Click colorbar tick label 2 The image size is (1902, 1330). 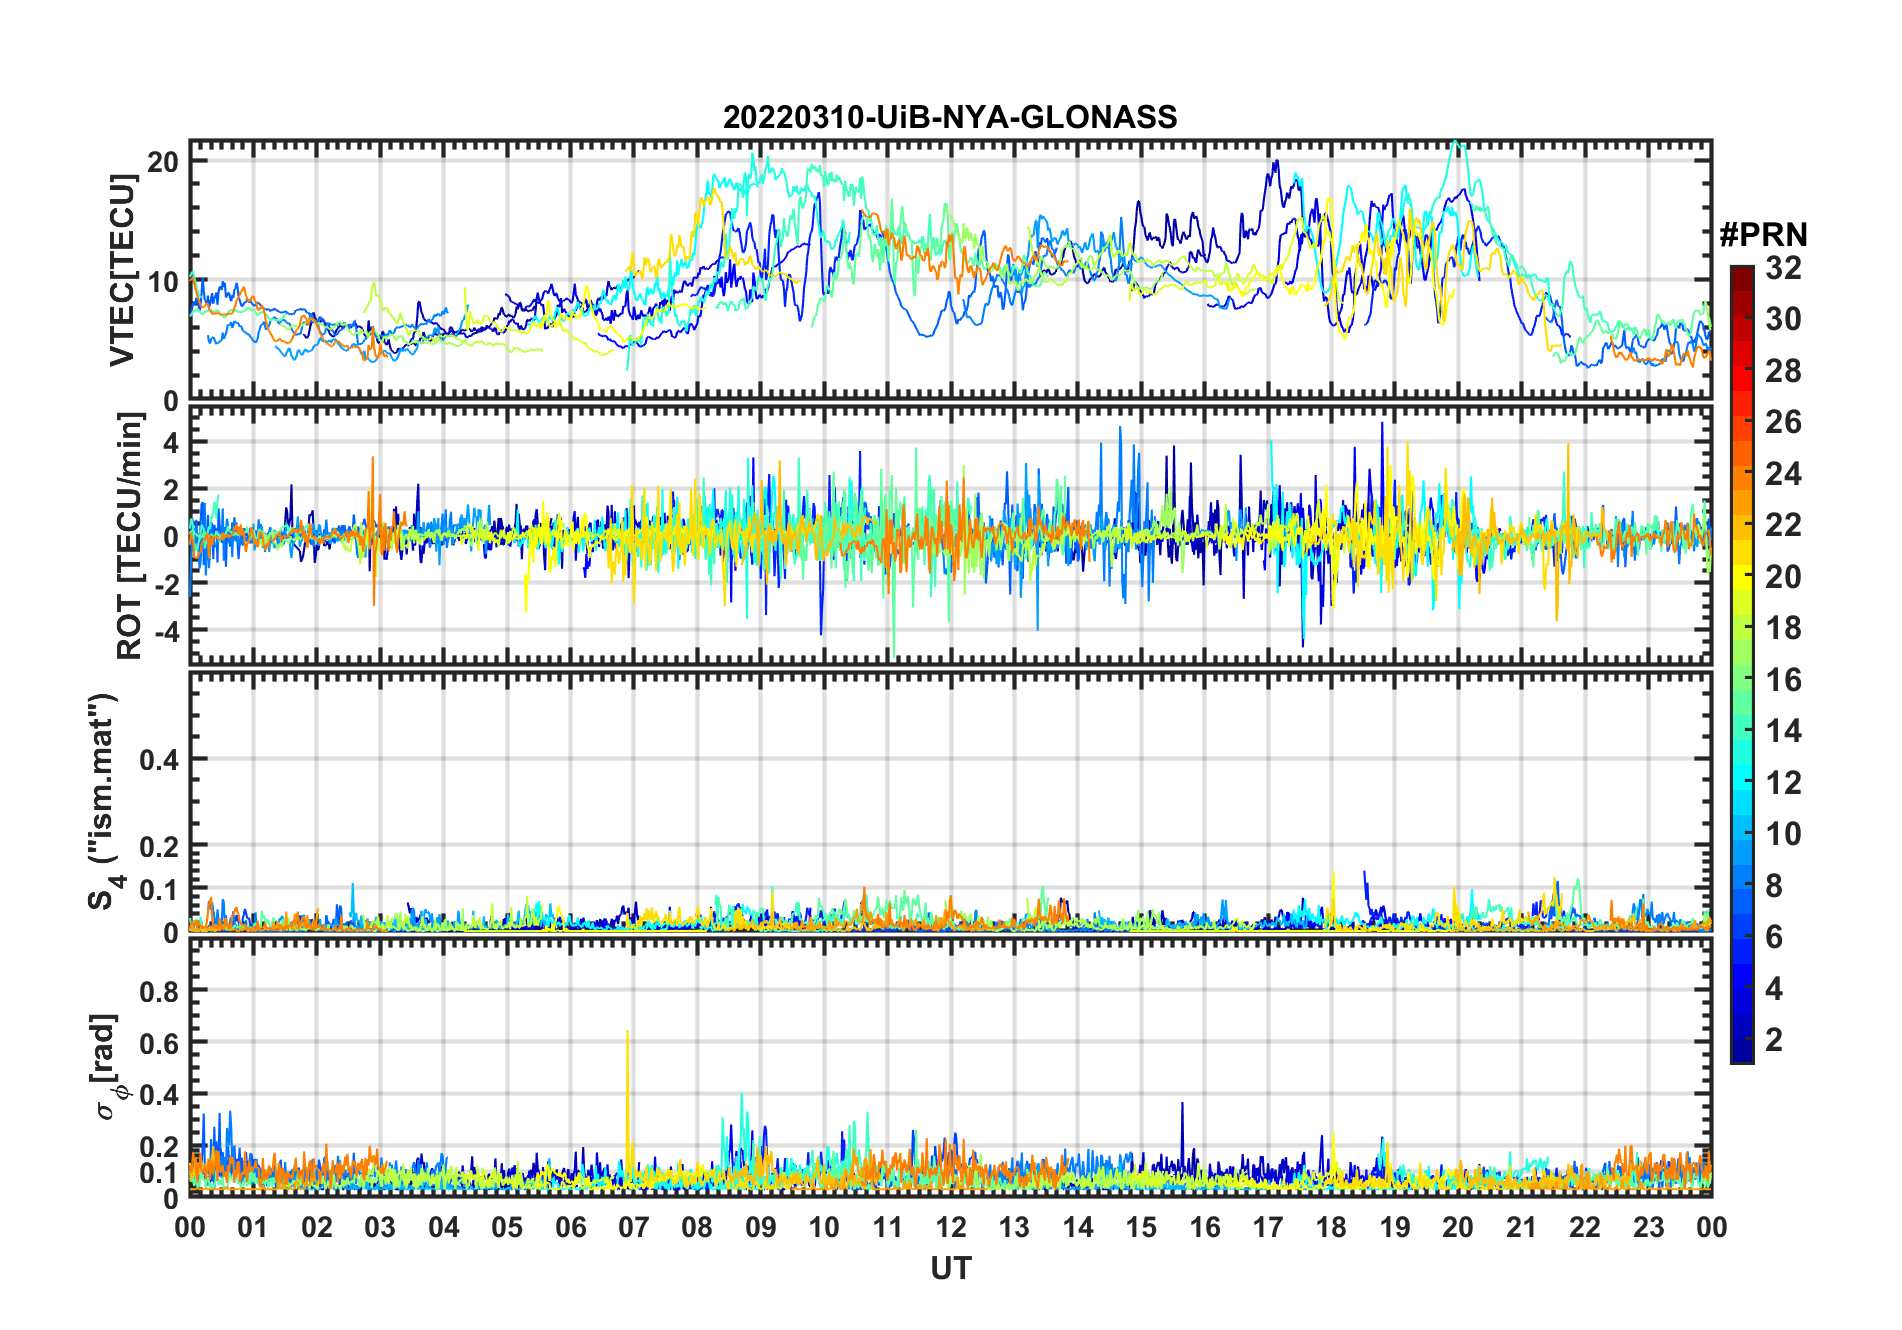pyautogui.click(x=1774, y=1040)
